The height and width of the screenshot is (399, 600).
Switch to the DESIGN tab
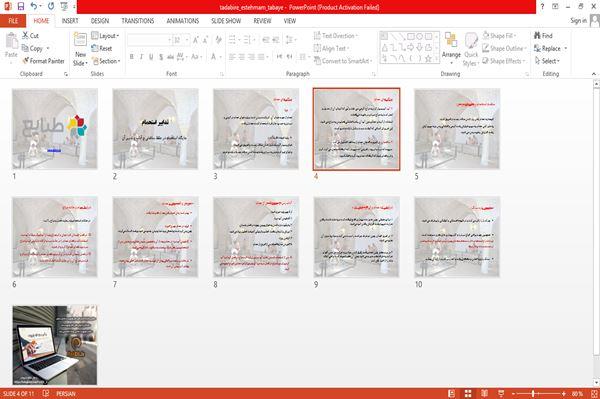click(100, 21)
